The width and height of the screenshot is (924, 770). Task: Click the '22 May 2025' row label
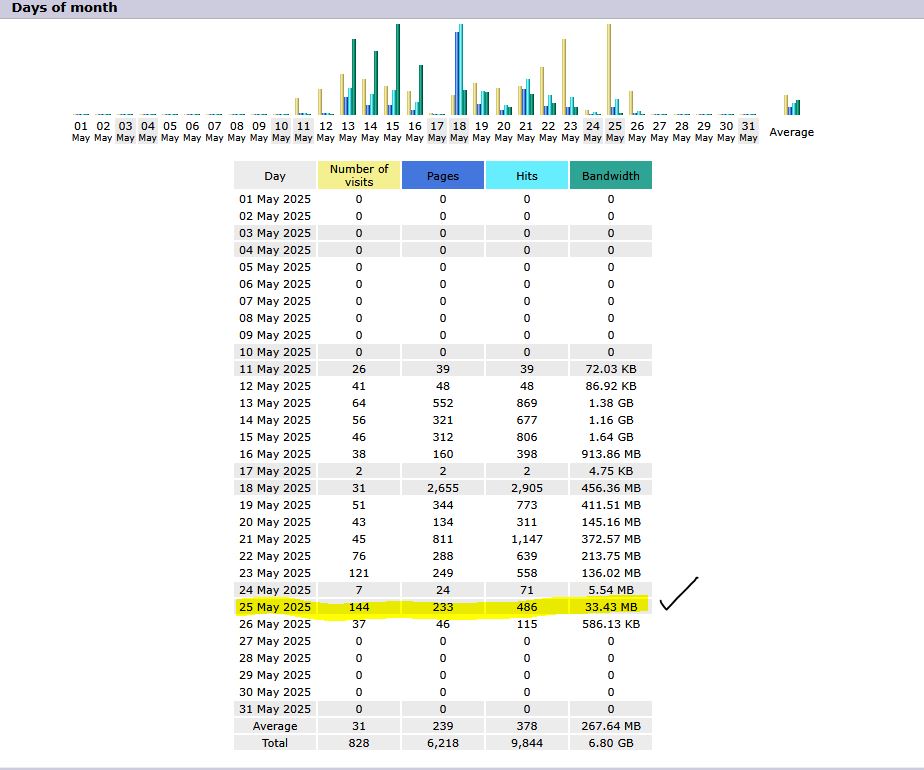coord(275,556)
